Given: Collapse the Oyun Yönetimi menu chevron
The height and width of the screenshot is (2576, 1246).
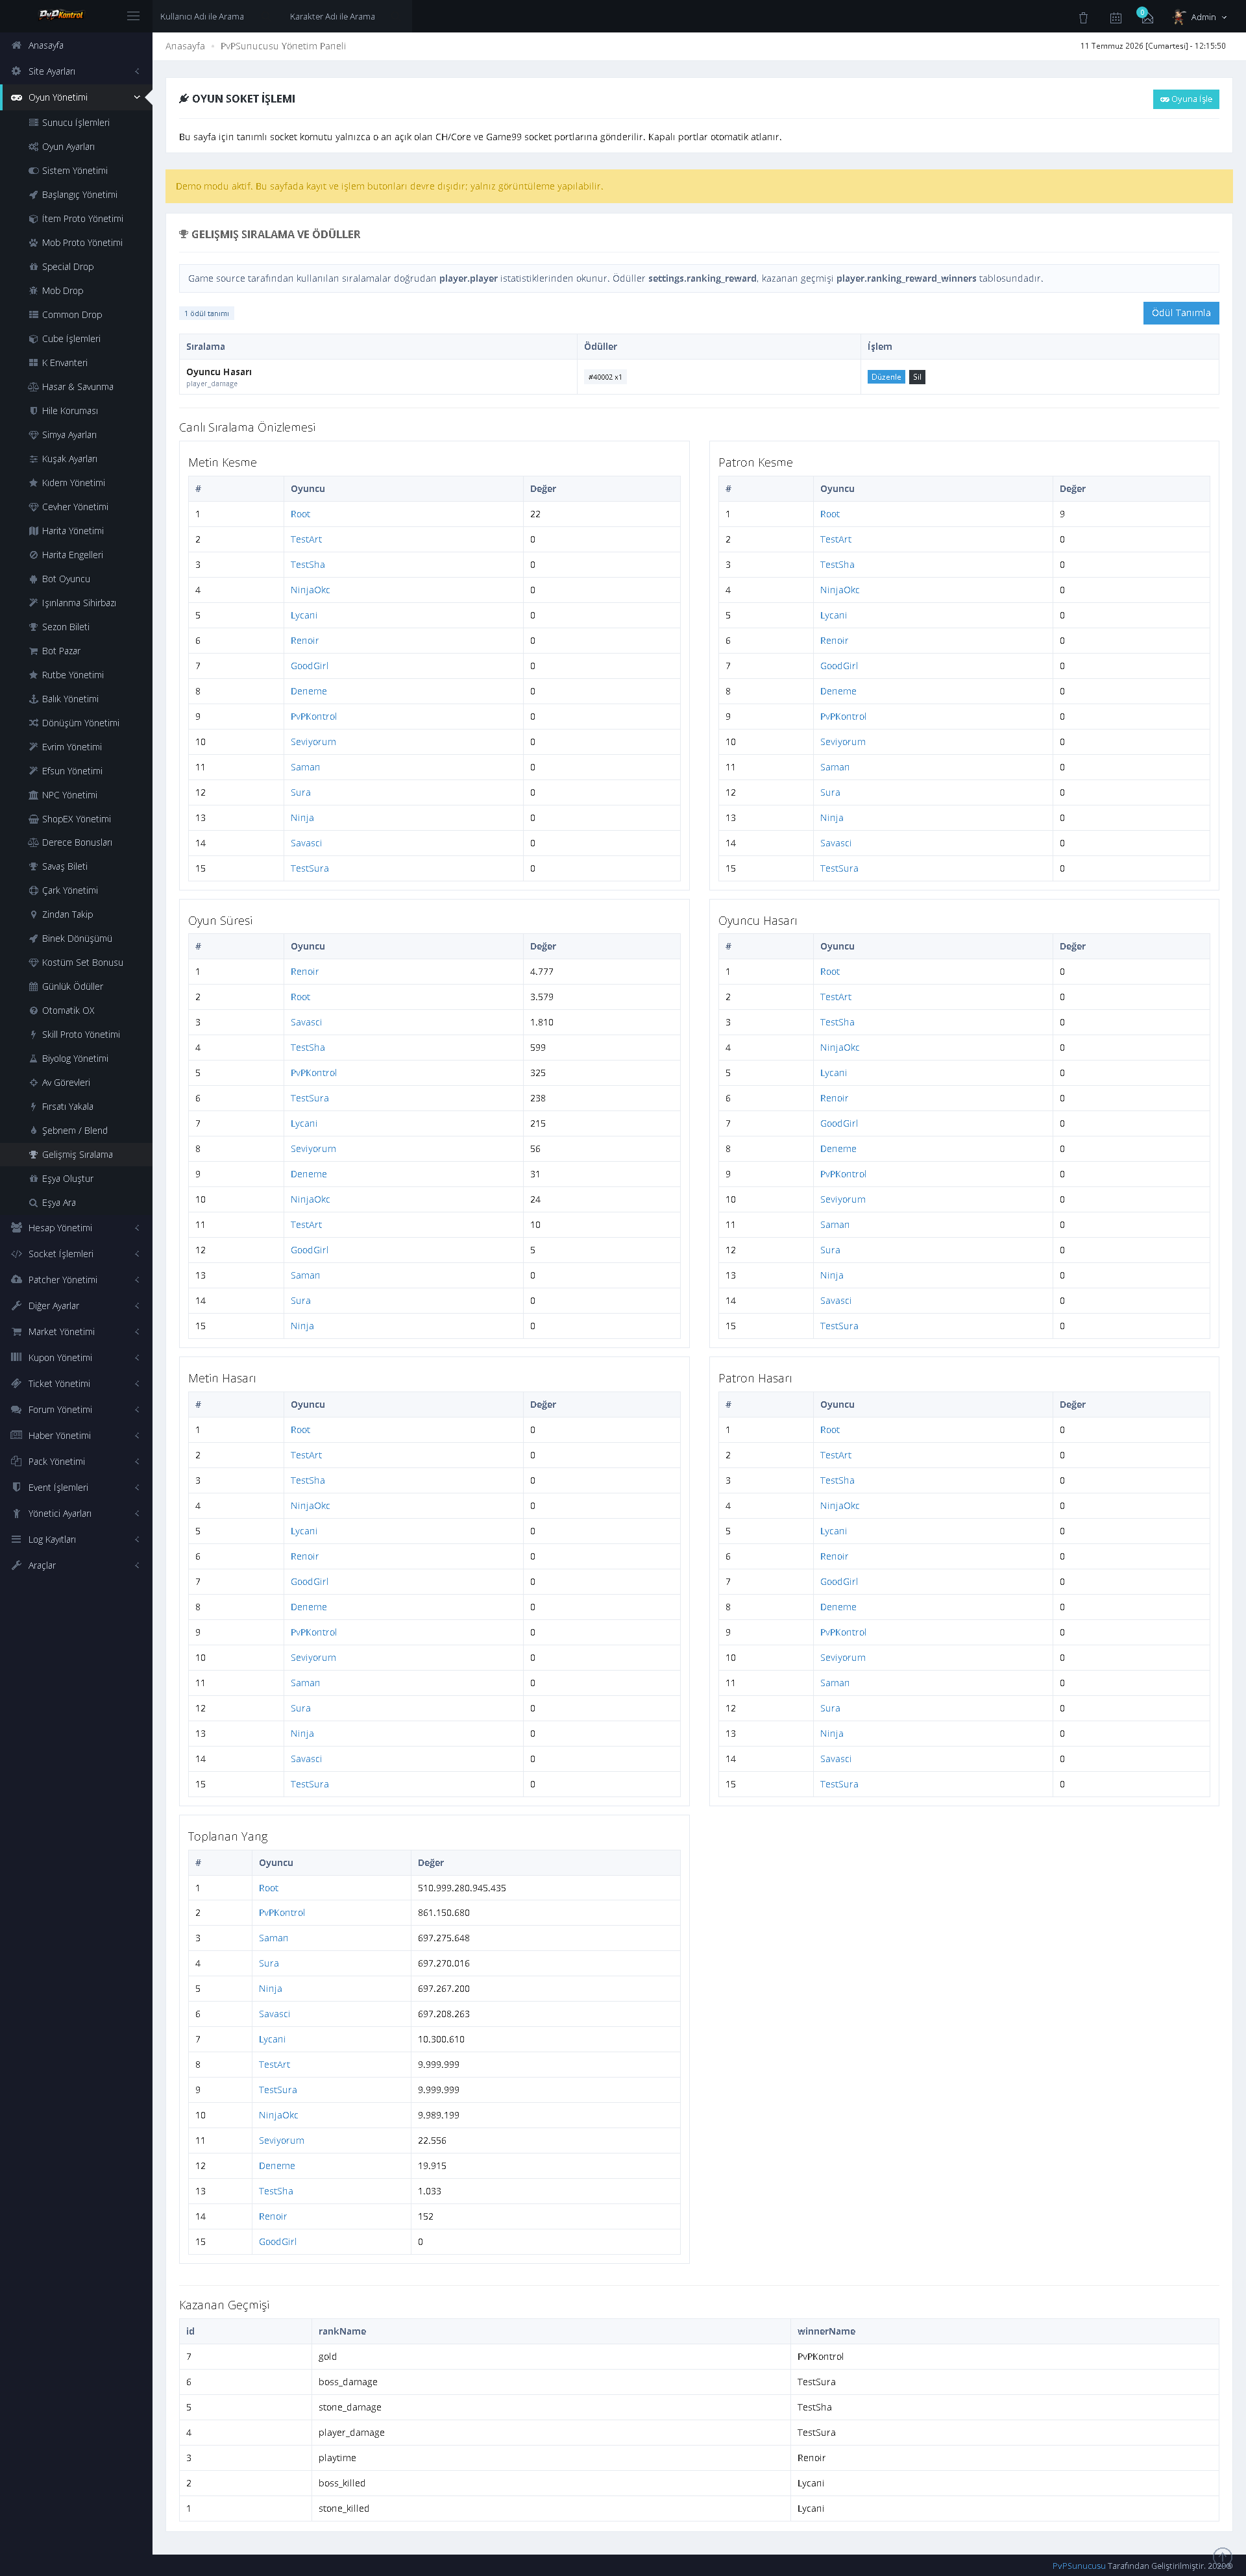Looking at the screenshot, I should (x=137, y=97).
